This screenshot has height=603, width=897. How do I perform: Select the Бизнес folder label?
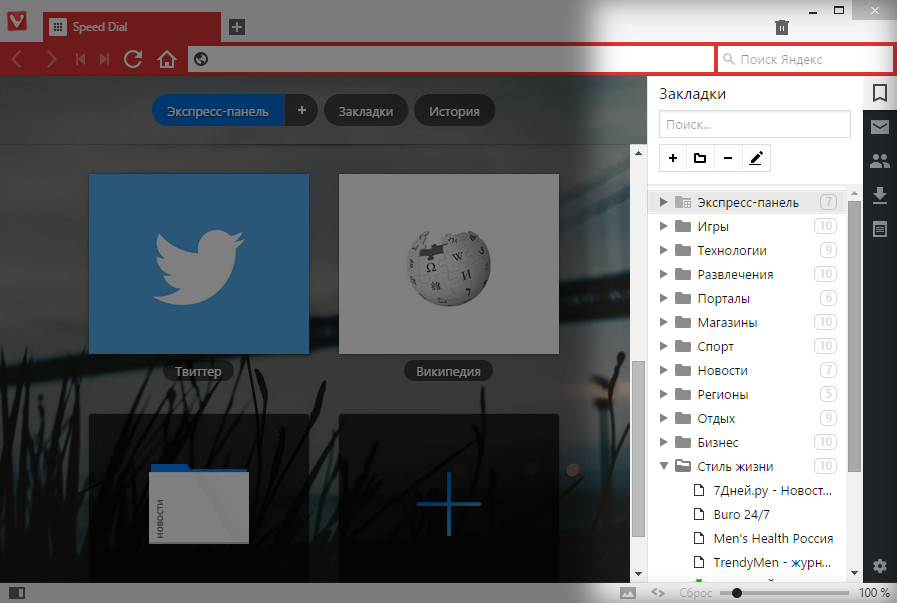718,443
